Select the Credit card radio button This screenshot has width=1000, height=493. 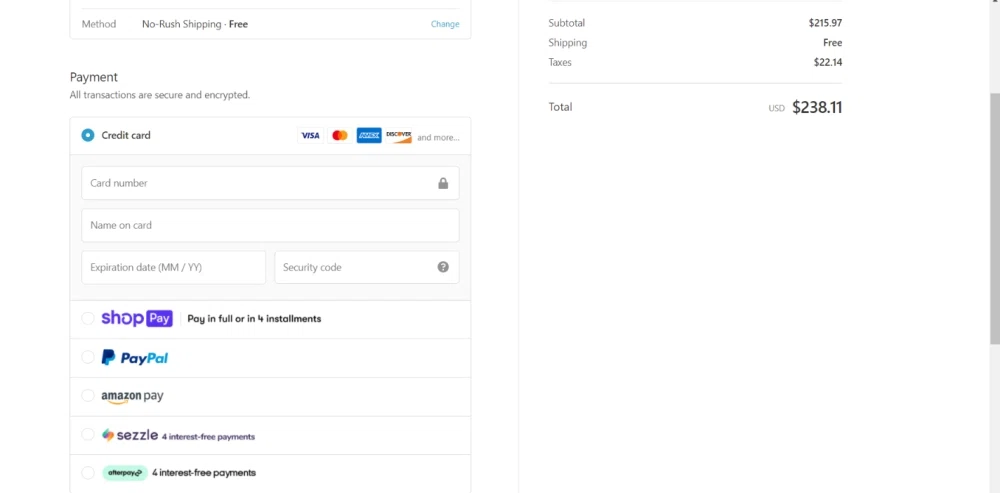[x=88, y=135]
